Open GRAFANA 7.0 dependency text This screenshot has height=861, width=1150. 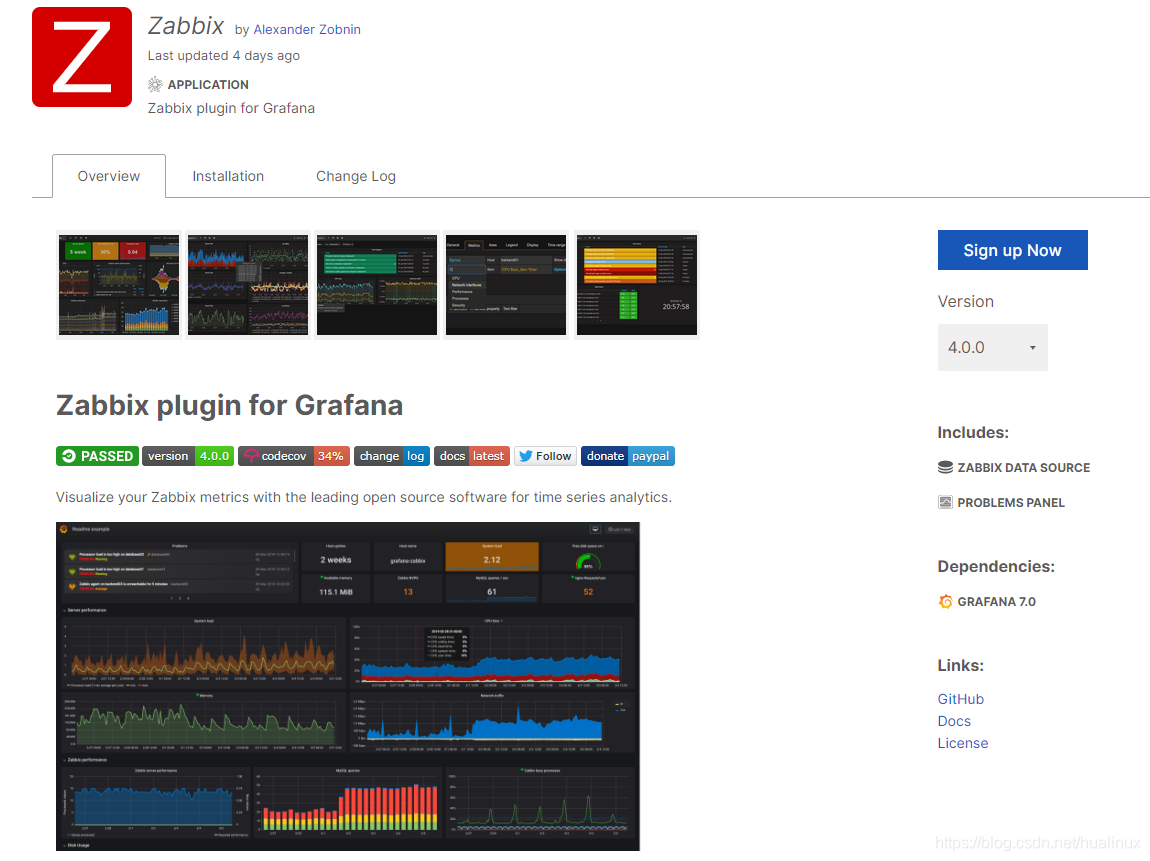pos(996,602)
